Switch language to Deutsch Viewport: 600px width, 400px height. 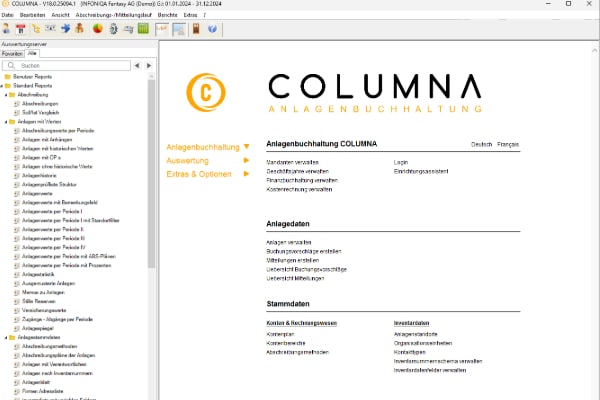coord(481,144)
